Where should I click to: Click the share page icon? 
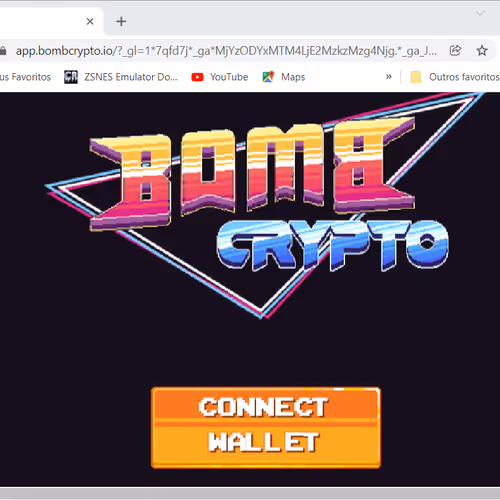click(455, 51)
